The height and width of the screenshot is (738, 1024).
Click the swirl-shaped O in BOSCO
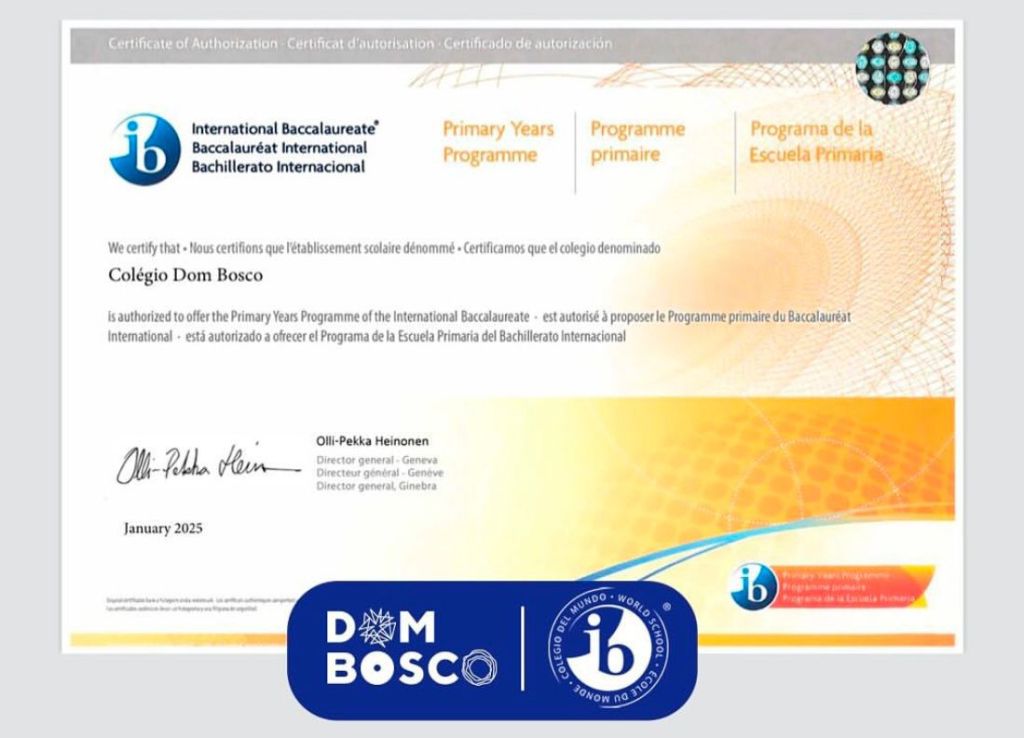click(x=477, y=667)
